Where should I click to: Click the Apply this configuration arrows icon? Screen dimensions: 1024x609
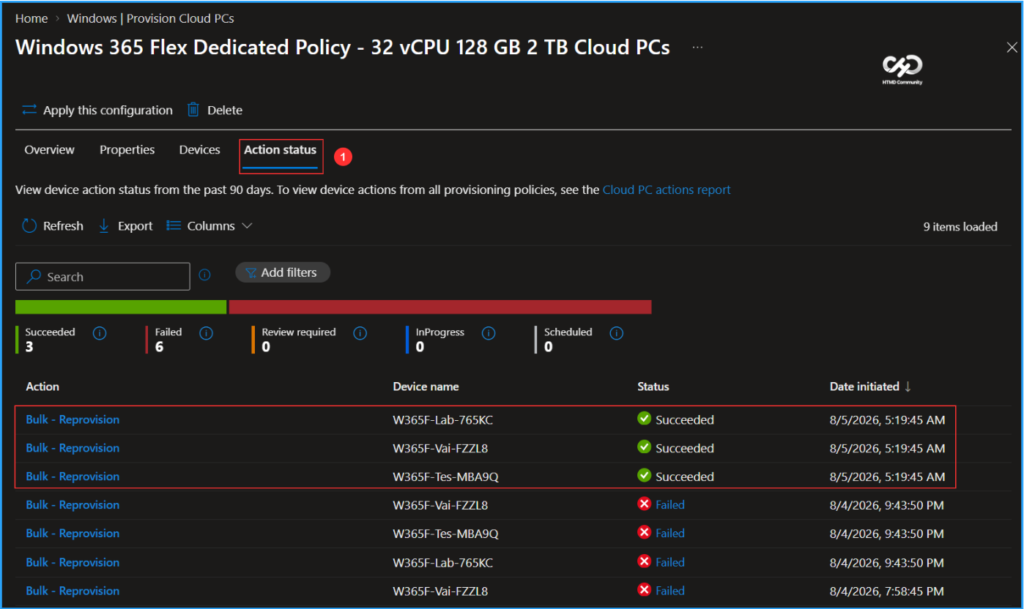29,110
